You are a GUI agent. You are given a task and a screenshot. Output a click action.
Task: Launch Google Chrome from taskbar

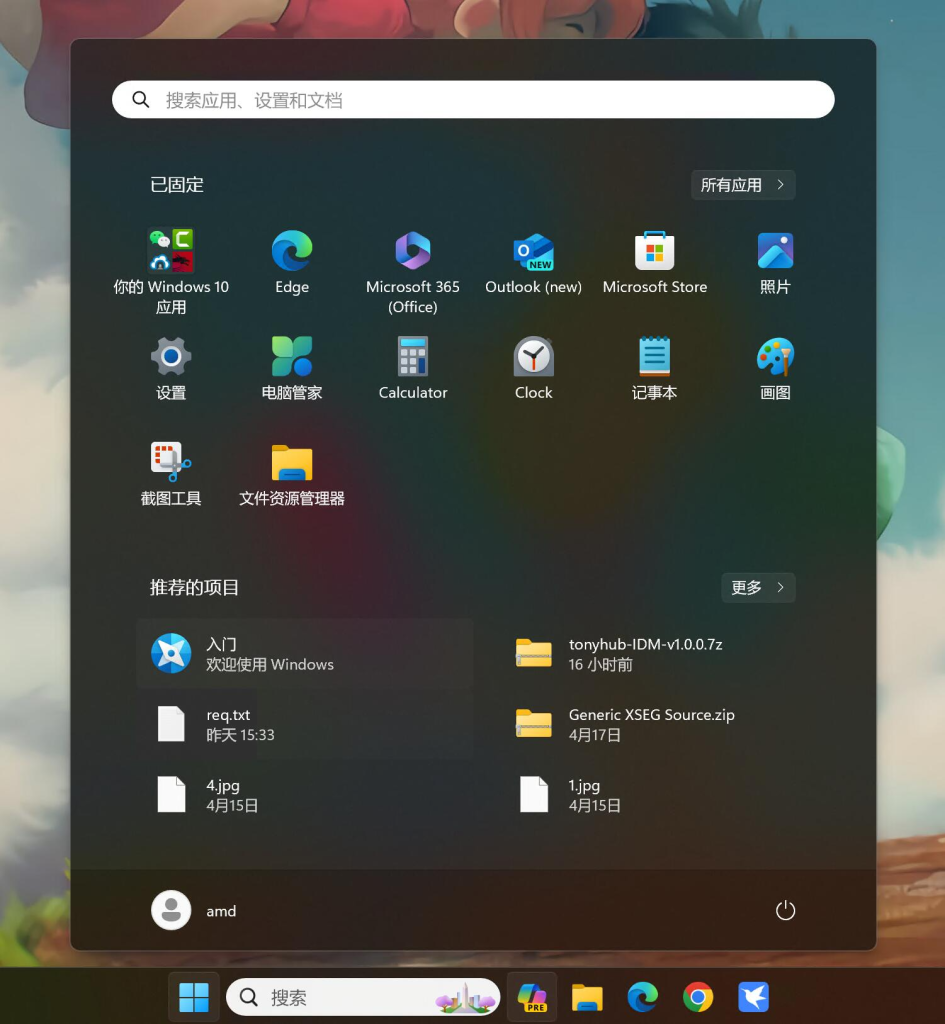tap(698, 997)
